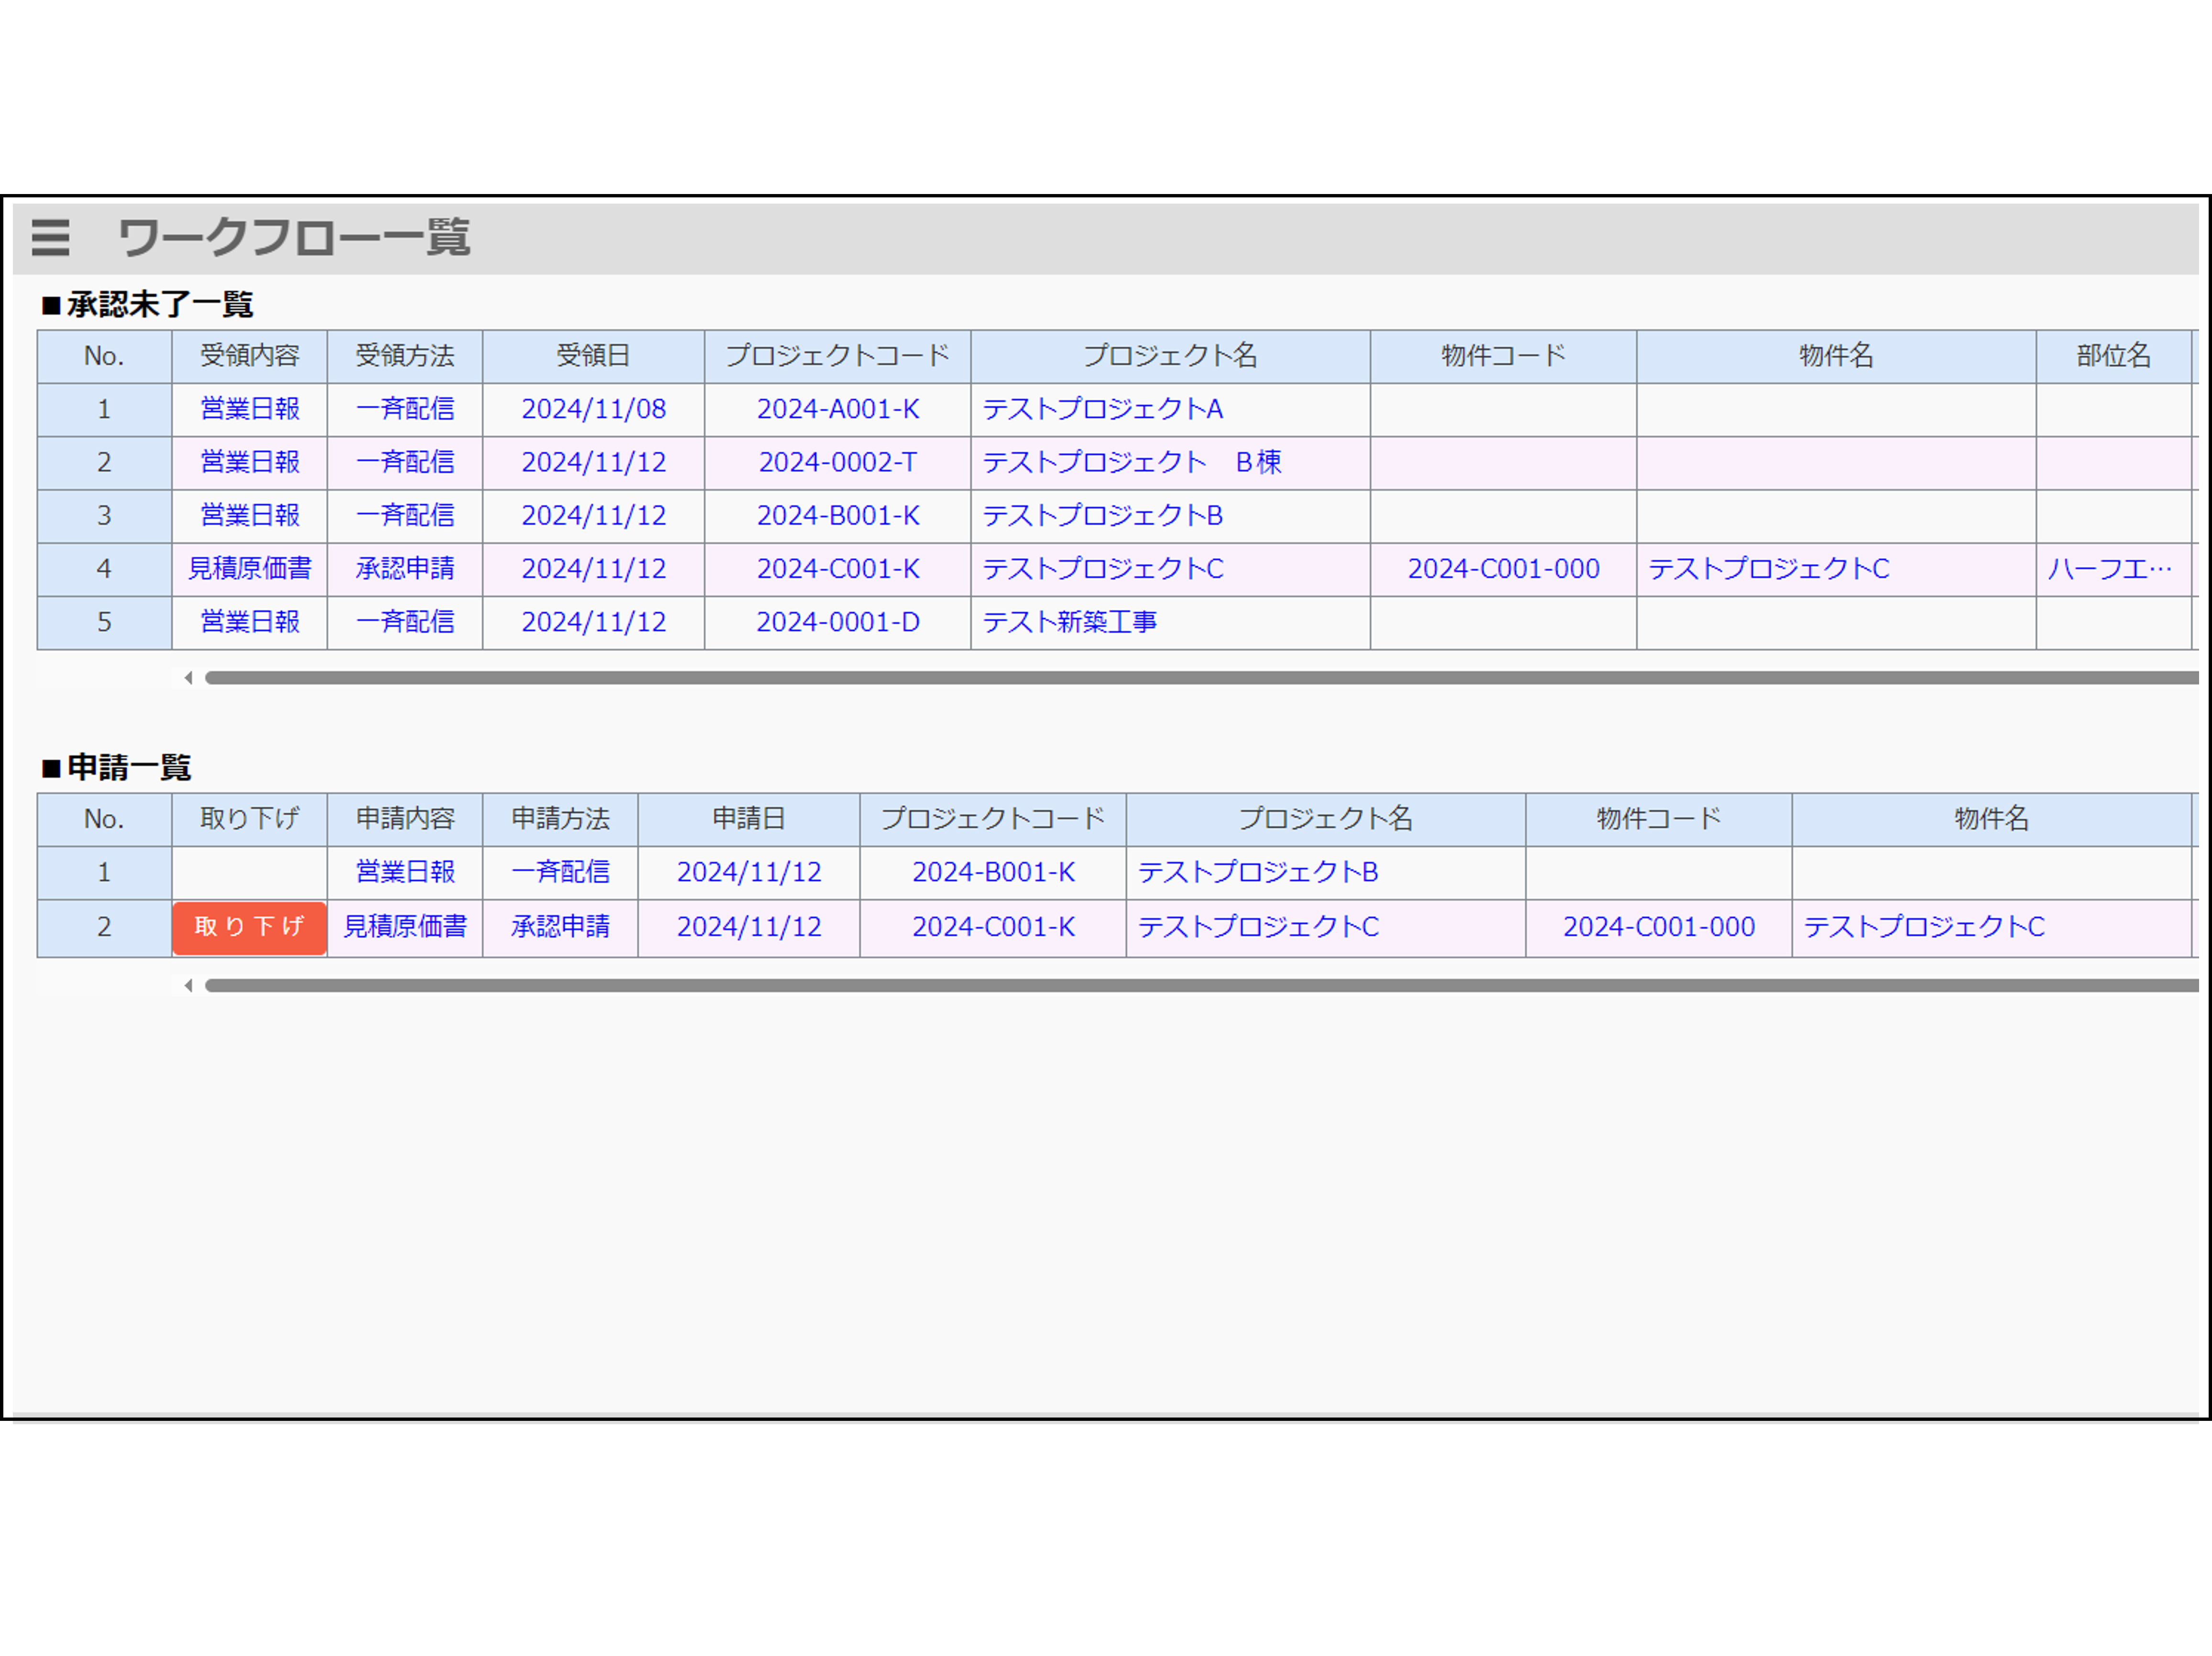Click 承認申請 in approval table row 4
Screen dimensions: 2212x1656
[405, 569]
